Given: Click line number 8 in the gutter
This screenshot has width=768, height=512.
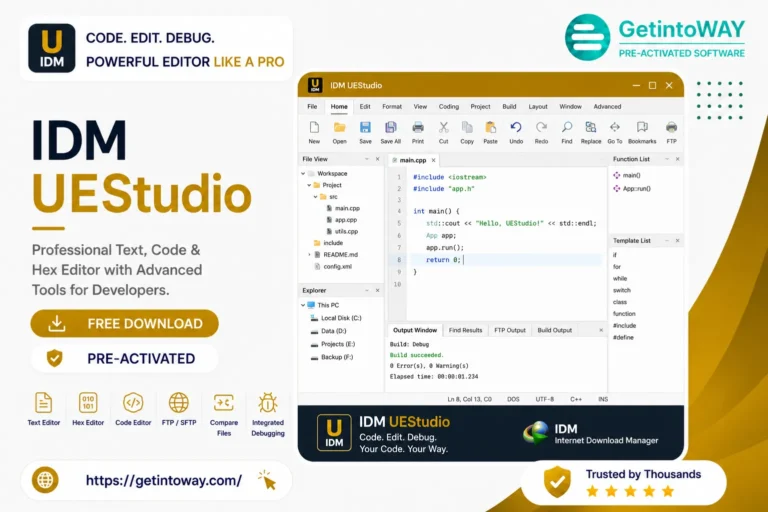Looking at the screenshot, I should (399, 260).
